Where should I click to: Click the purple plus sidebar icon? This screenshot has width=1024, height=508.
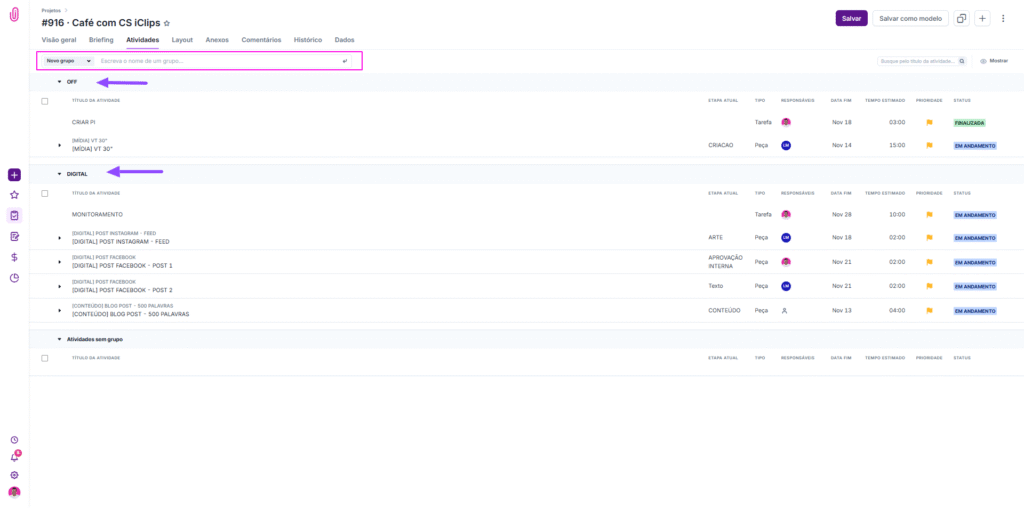pos(14,175)
